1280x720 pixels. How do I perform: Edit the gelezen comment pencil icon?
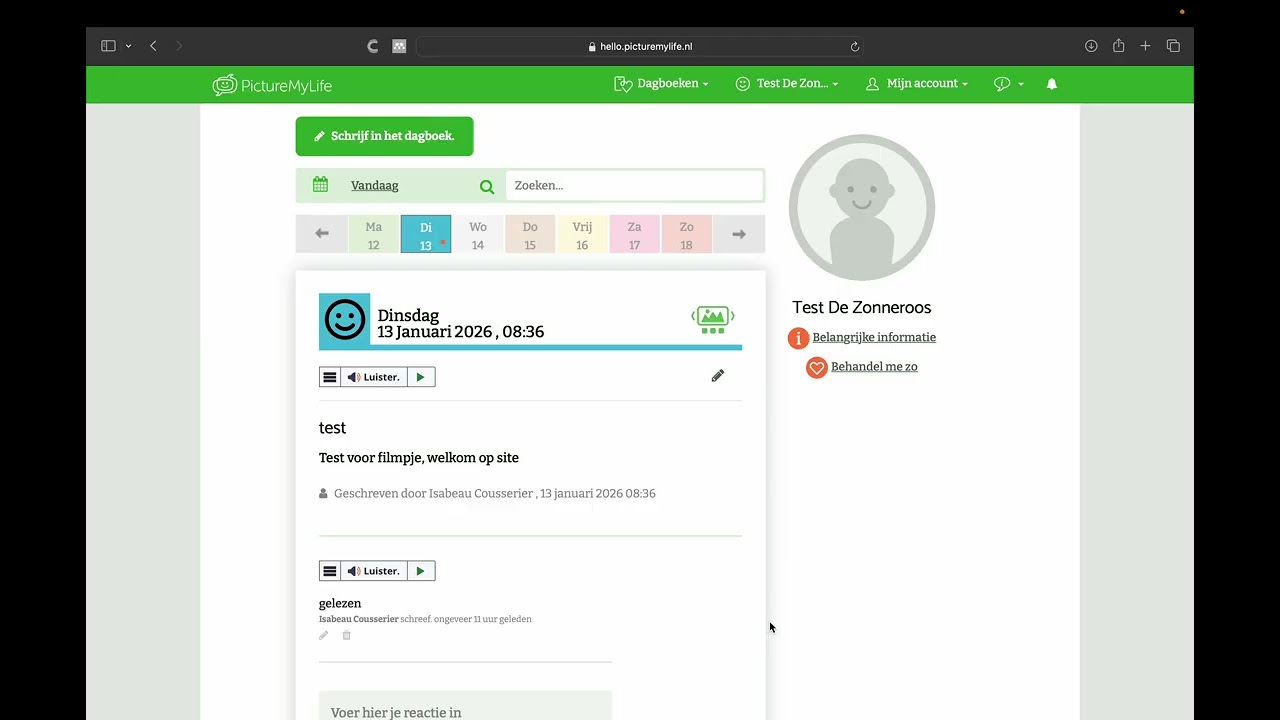[323, 636]
